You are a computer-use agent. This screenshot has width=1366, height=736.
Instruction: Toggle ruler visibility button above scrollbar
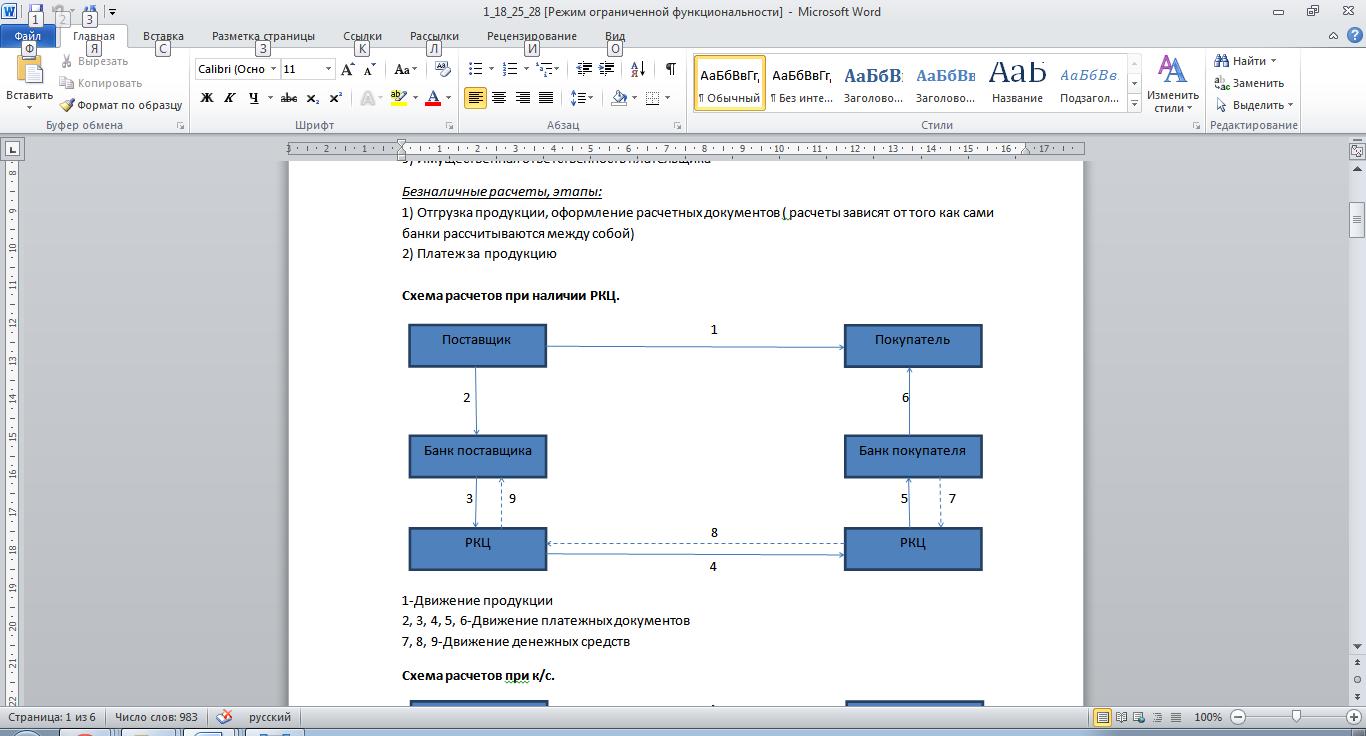1357,151
